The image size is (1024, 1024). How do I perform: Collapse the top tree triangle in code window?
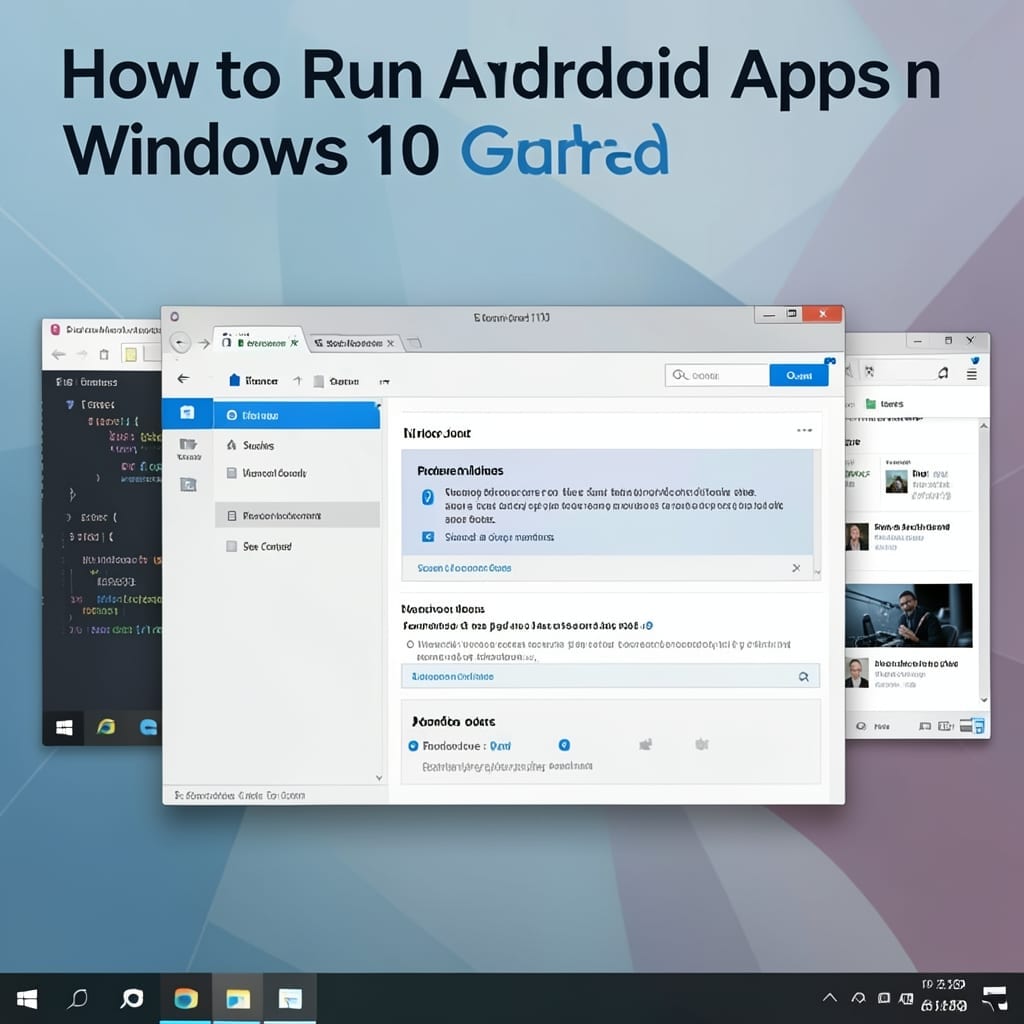coord(70,404)
